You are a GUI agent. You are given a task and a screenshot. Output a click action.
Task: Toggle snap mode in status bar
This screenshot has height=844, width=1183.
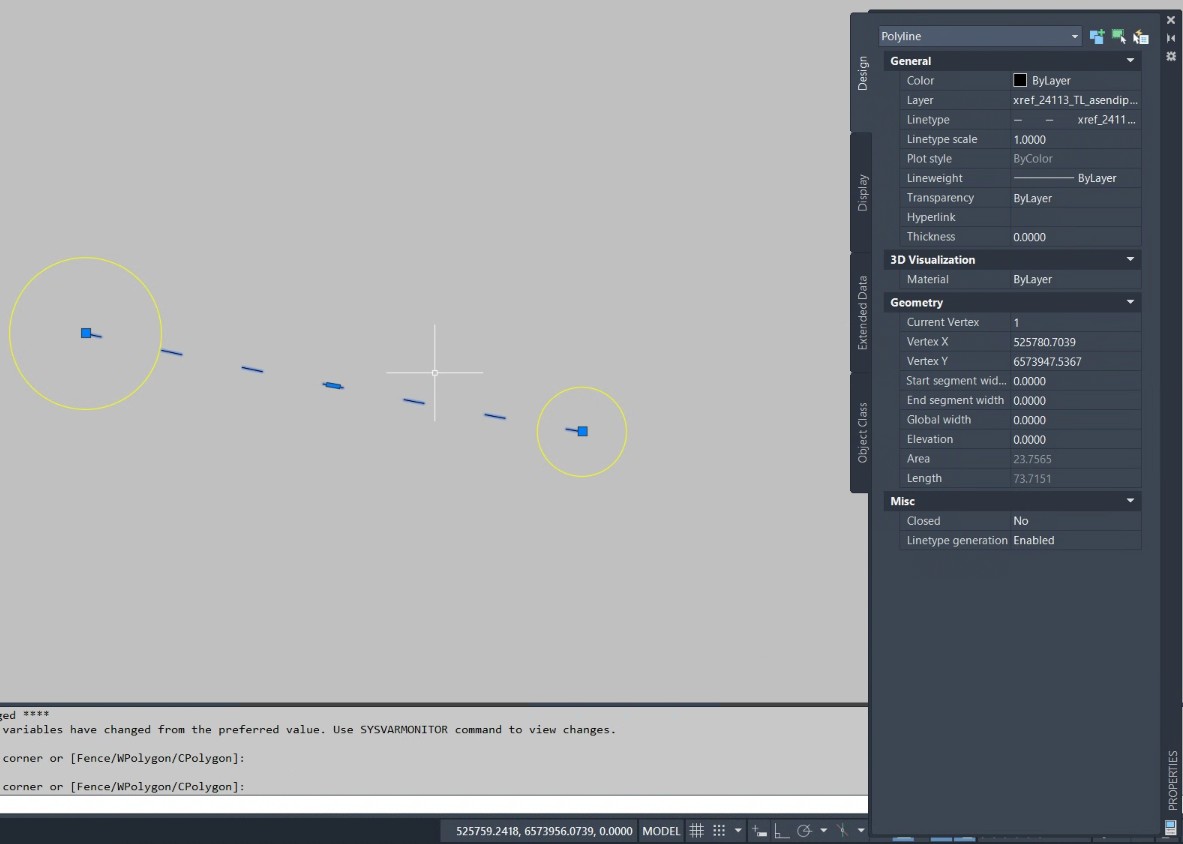(719, 831)
